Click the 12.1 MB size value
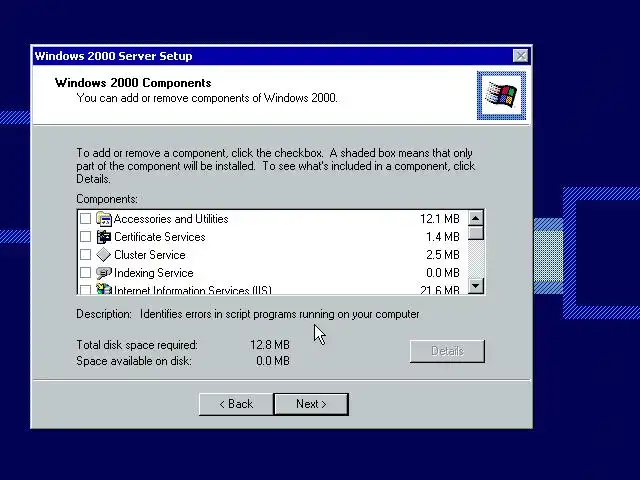This screenshot has width=640, height=480. tap(440, 219)
